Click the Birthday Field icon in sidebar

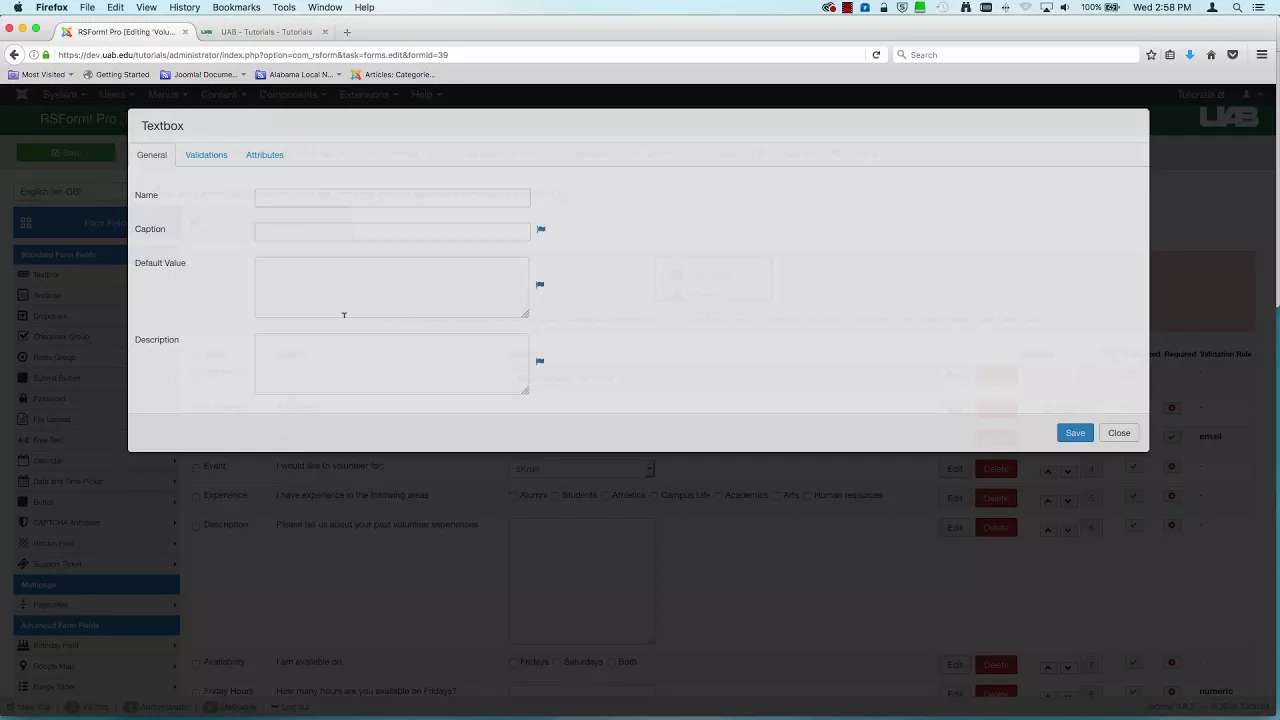pos(23,645)
